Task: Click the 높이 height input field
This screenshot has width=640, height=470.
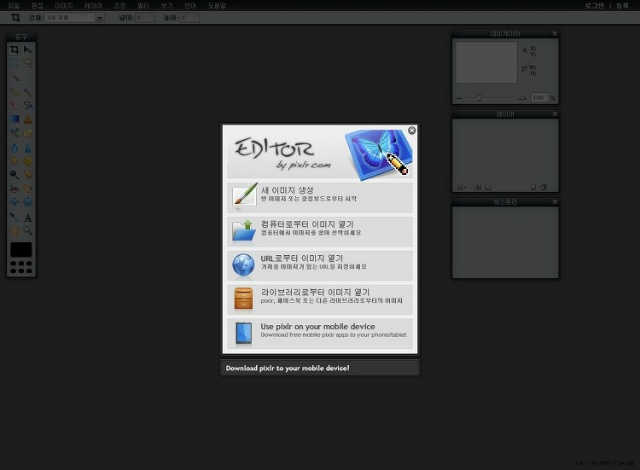Action: (x=189, y=18)
